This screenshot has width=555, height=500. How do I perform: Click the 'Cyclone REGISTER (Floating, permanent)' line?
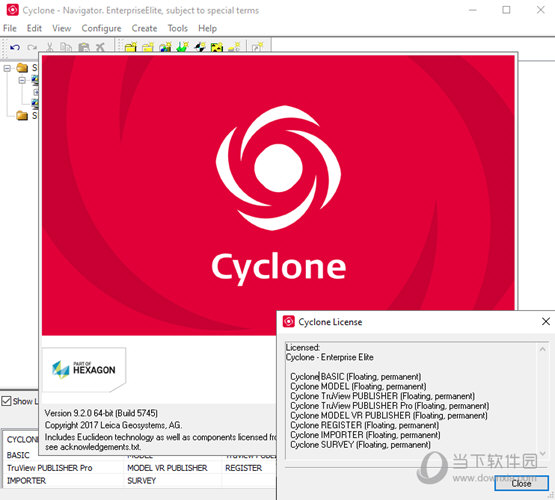click(365, 425)
